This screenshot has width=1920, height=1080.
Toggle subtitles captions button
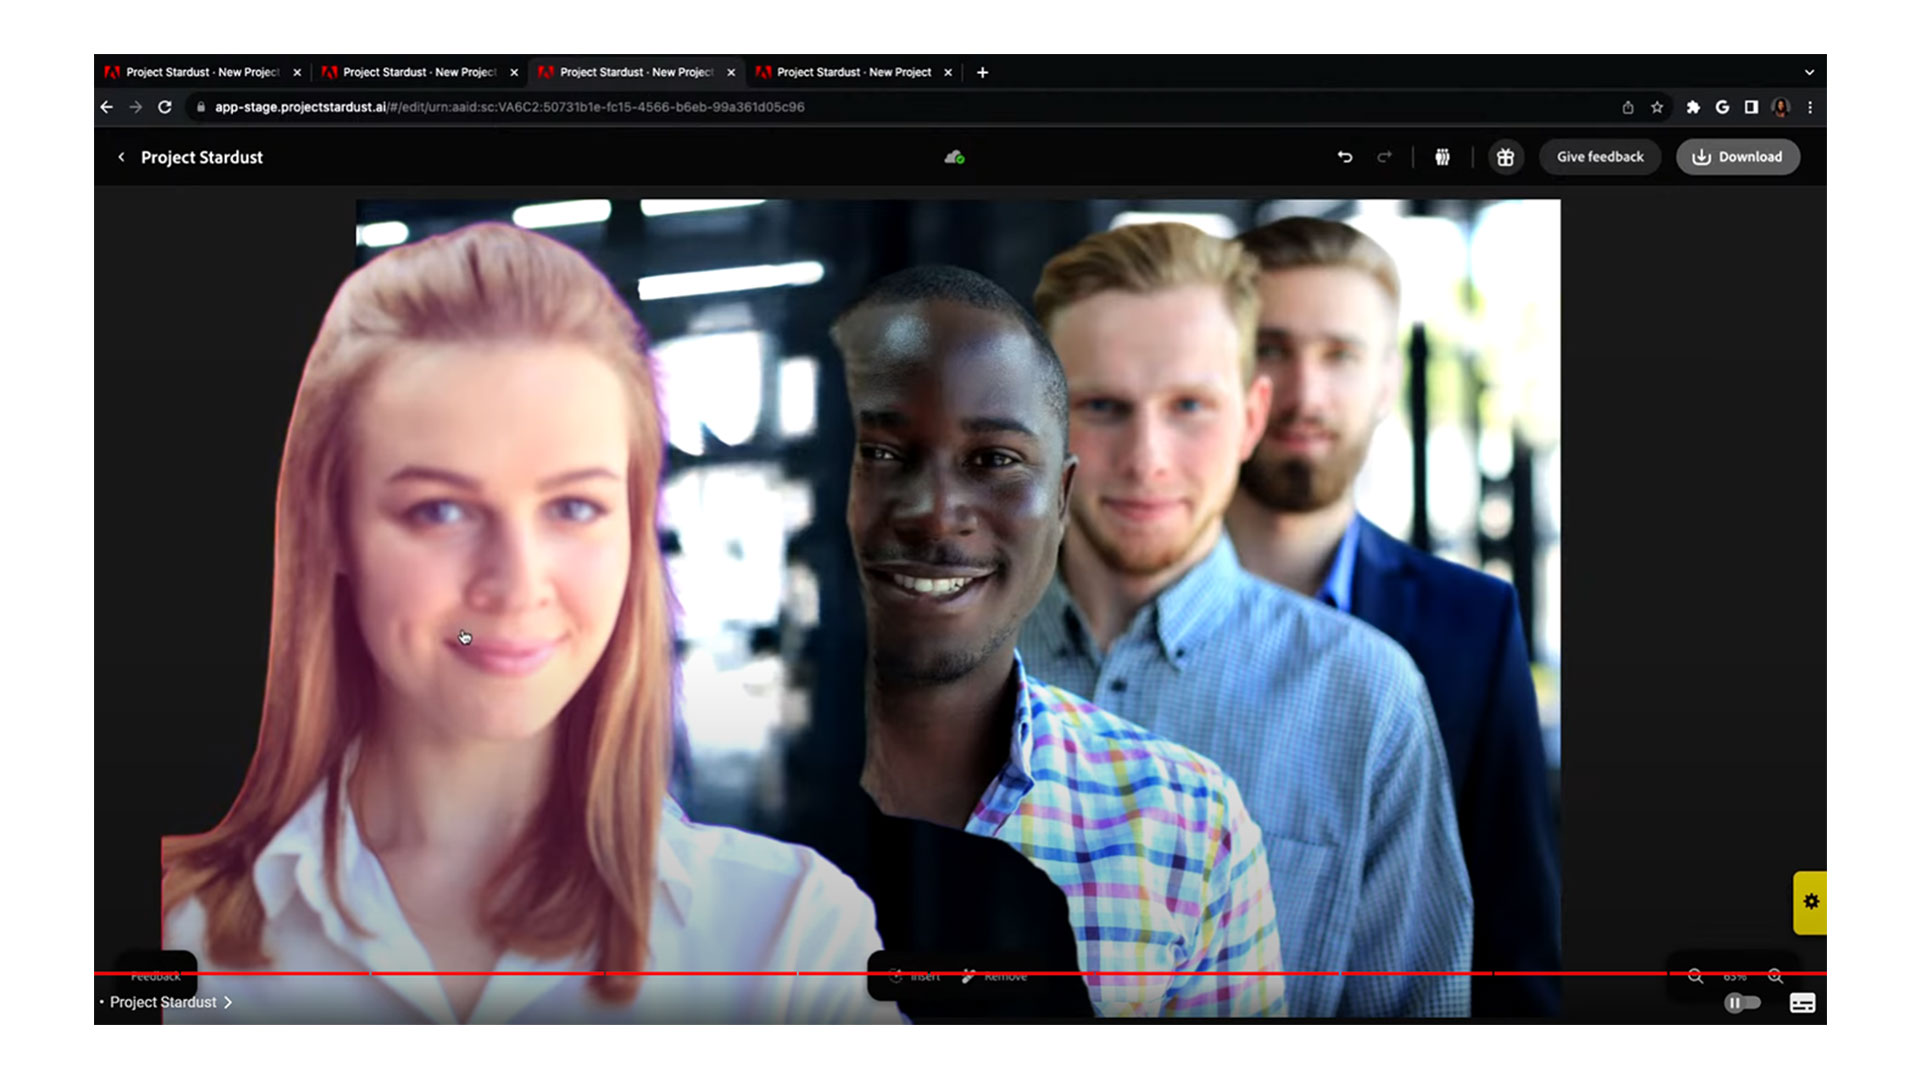(1802, 1003)
